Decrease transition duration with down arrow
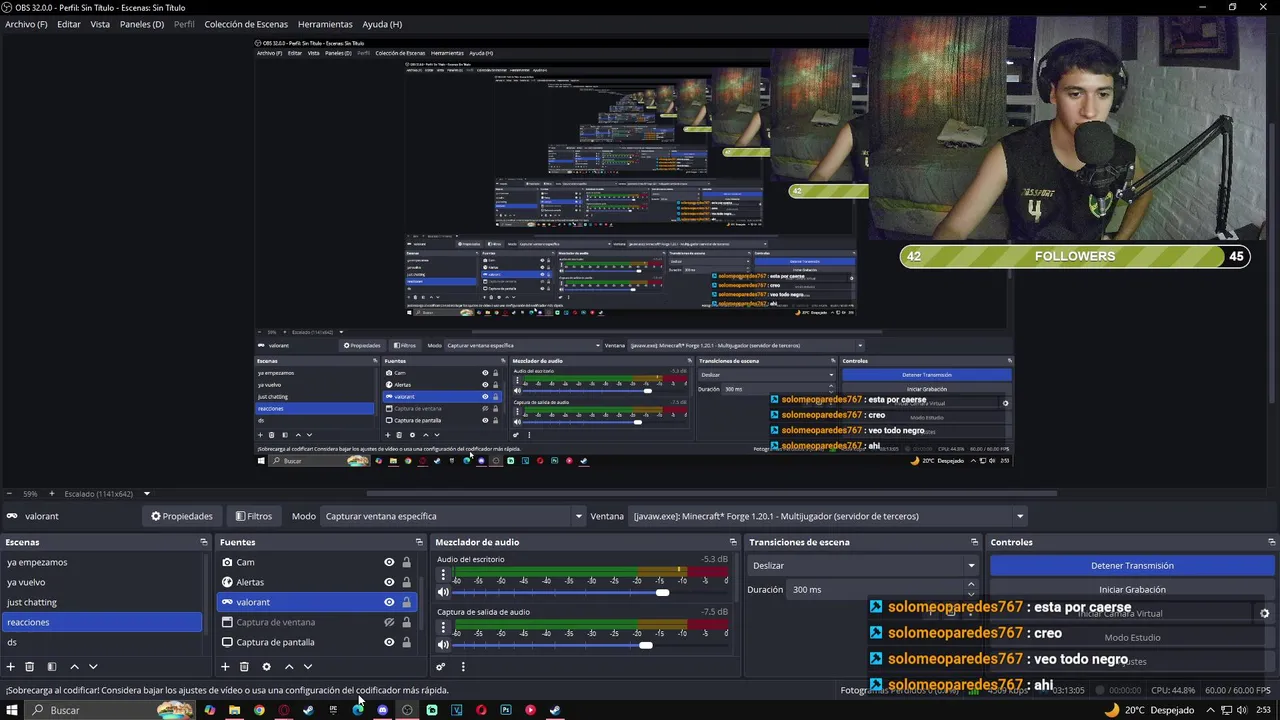1280x720 pixels. [x=972, y=594]
